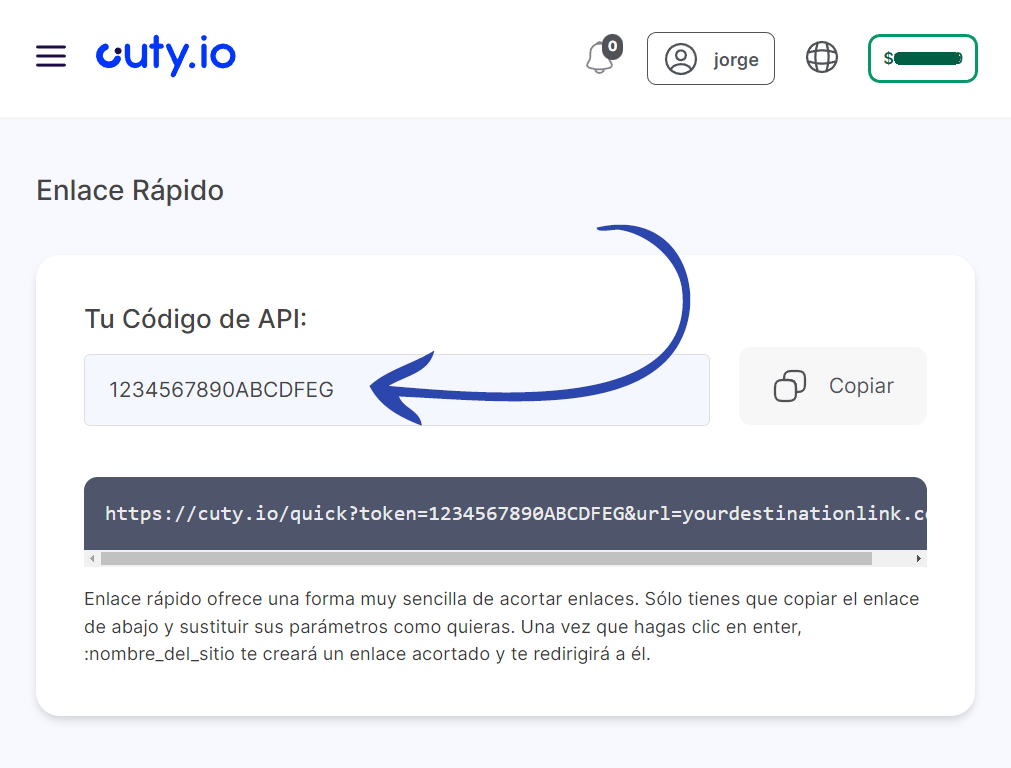
Task: Click the person silhouette inside the jorge button
Action: (681, 59)
